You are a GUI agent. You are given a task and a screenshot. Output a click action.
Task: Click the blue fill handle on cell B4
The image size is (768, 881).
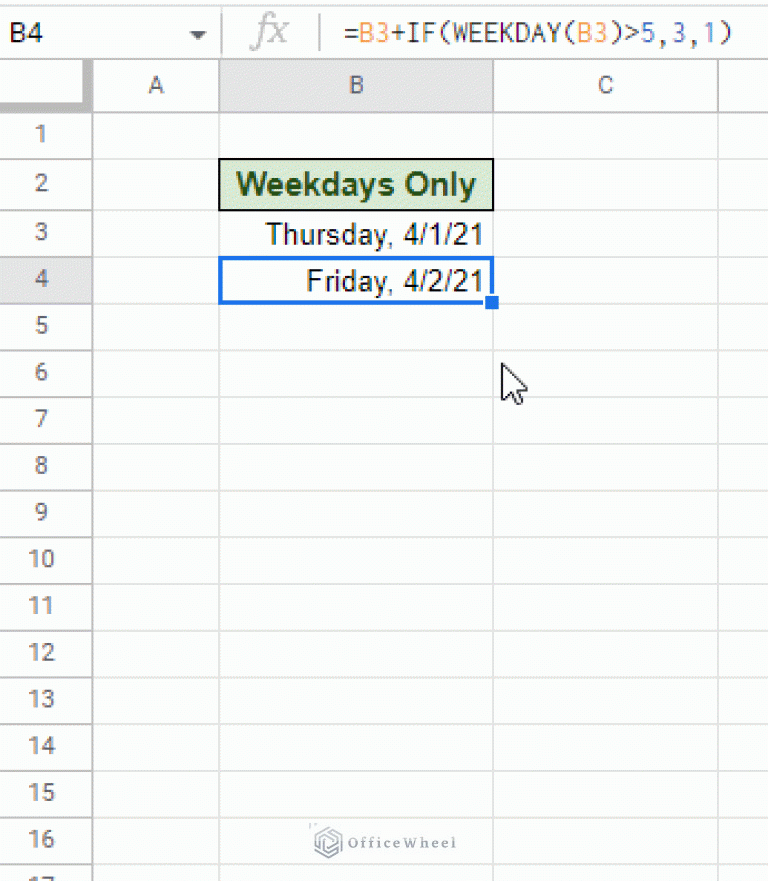492,302
